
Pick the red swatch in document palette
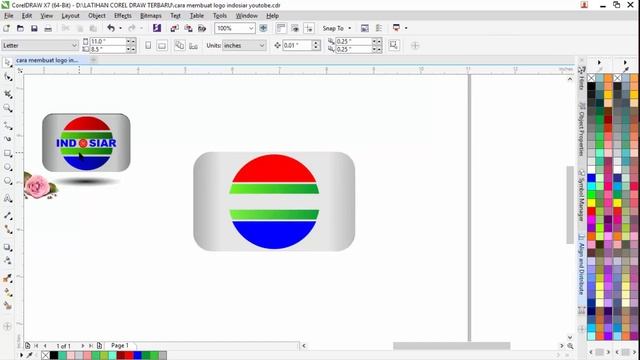tap(129, 356)
